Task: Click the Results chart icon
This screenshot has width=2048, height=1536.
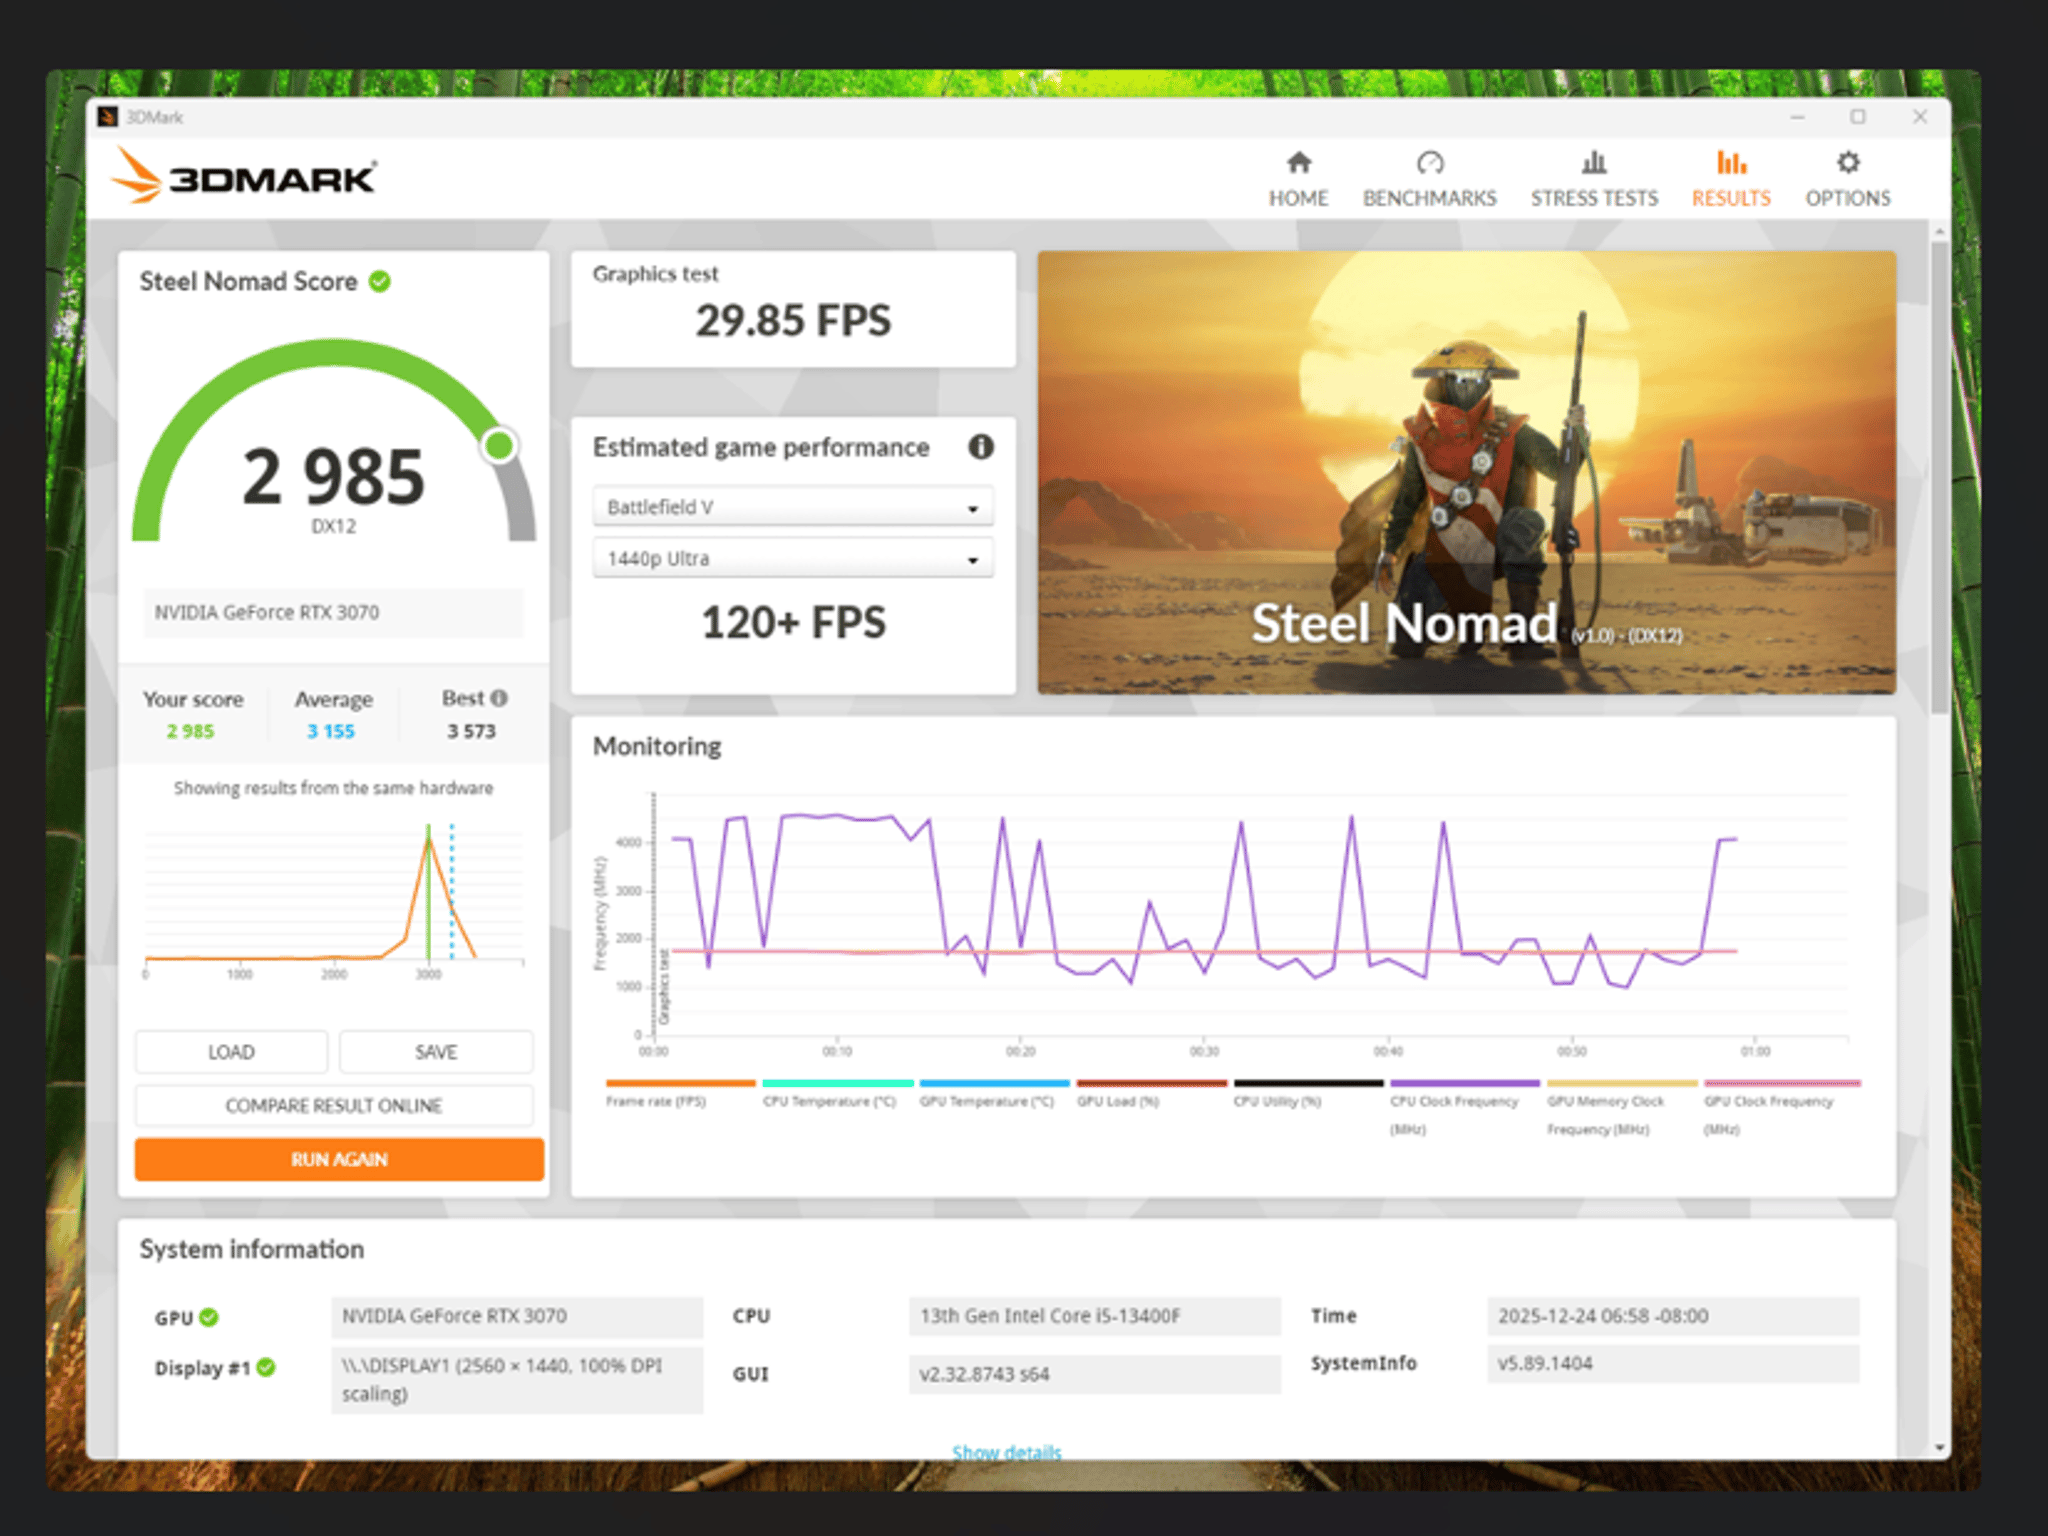Action: pos(1731,162)
